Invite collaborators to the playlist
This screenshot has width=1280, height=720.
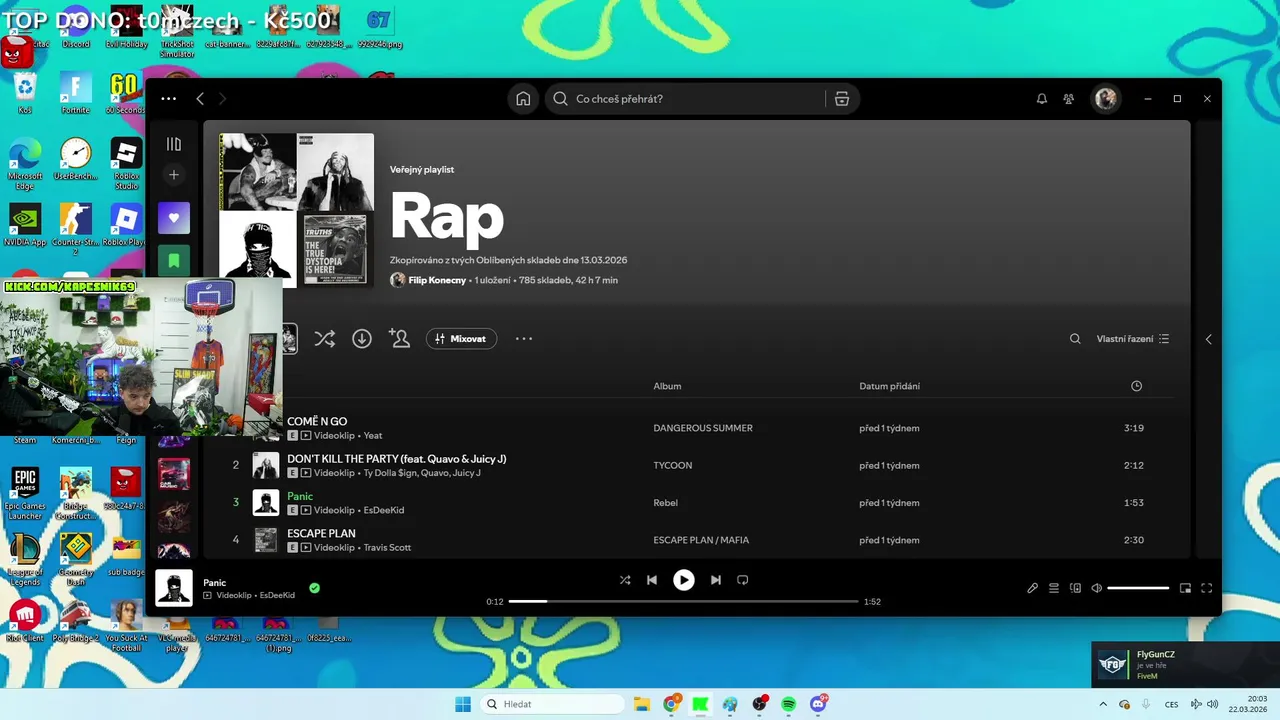click(x=400, y=339)
